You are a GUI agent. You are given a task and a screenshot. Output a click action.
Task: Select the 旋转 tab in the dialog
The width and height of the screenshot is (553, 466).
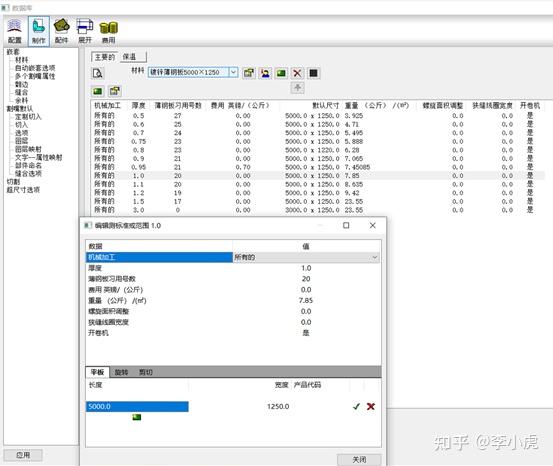(121, 372)
